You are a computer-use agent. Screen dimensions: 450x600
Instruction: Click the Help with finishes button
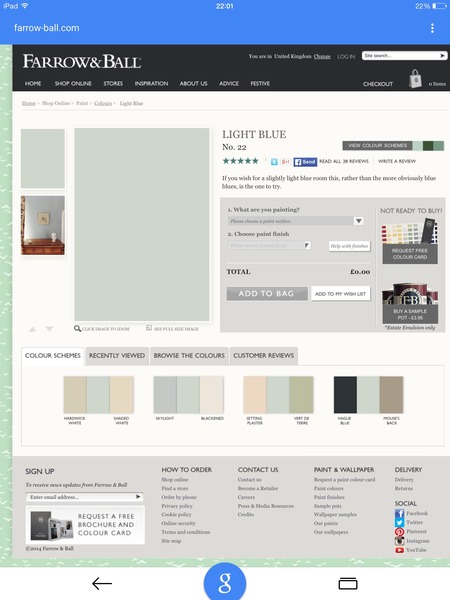349,246
